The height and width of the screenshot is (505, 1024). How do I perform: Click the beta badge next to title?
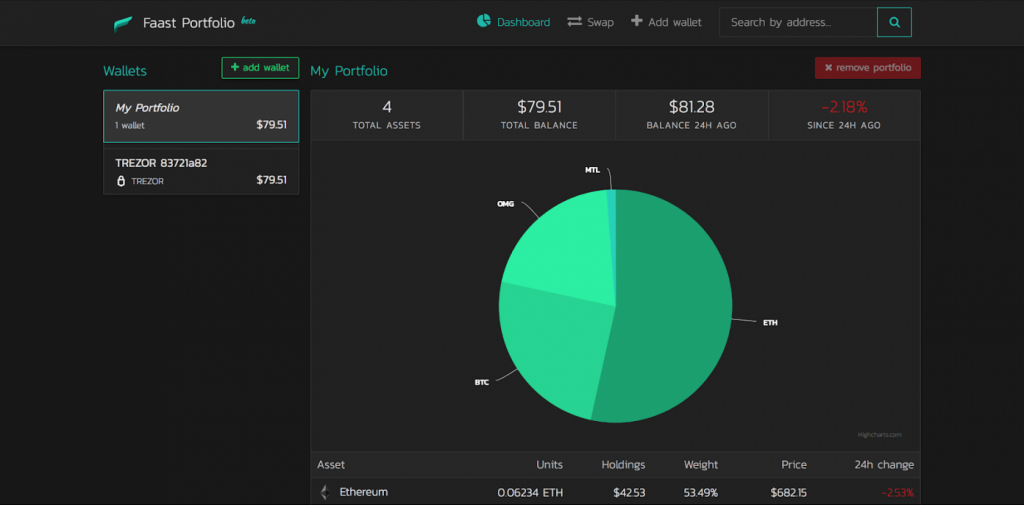248,21
